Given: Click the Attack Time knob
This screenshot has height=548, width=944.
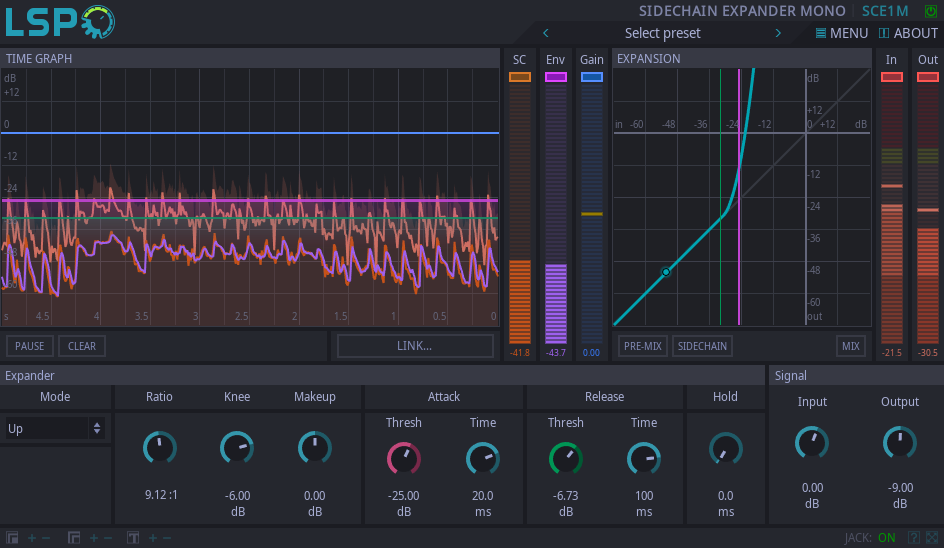Looking at the screenshot, I should pos(483,459).
